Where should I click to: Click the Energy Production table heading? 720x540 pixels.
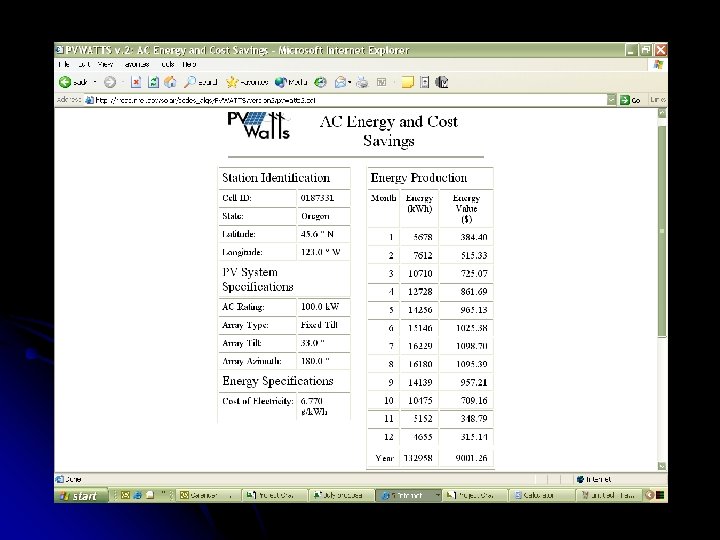point(419,178)
